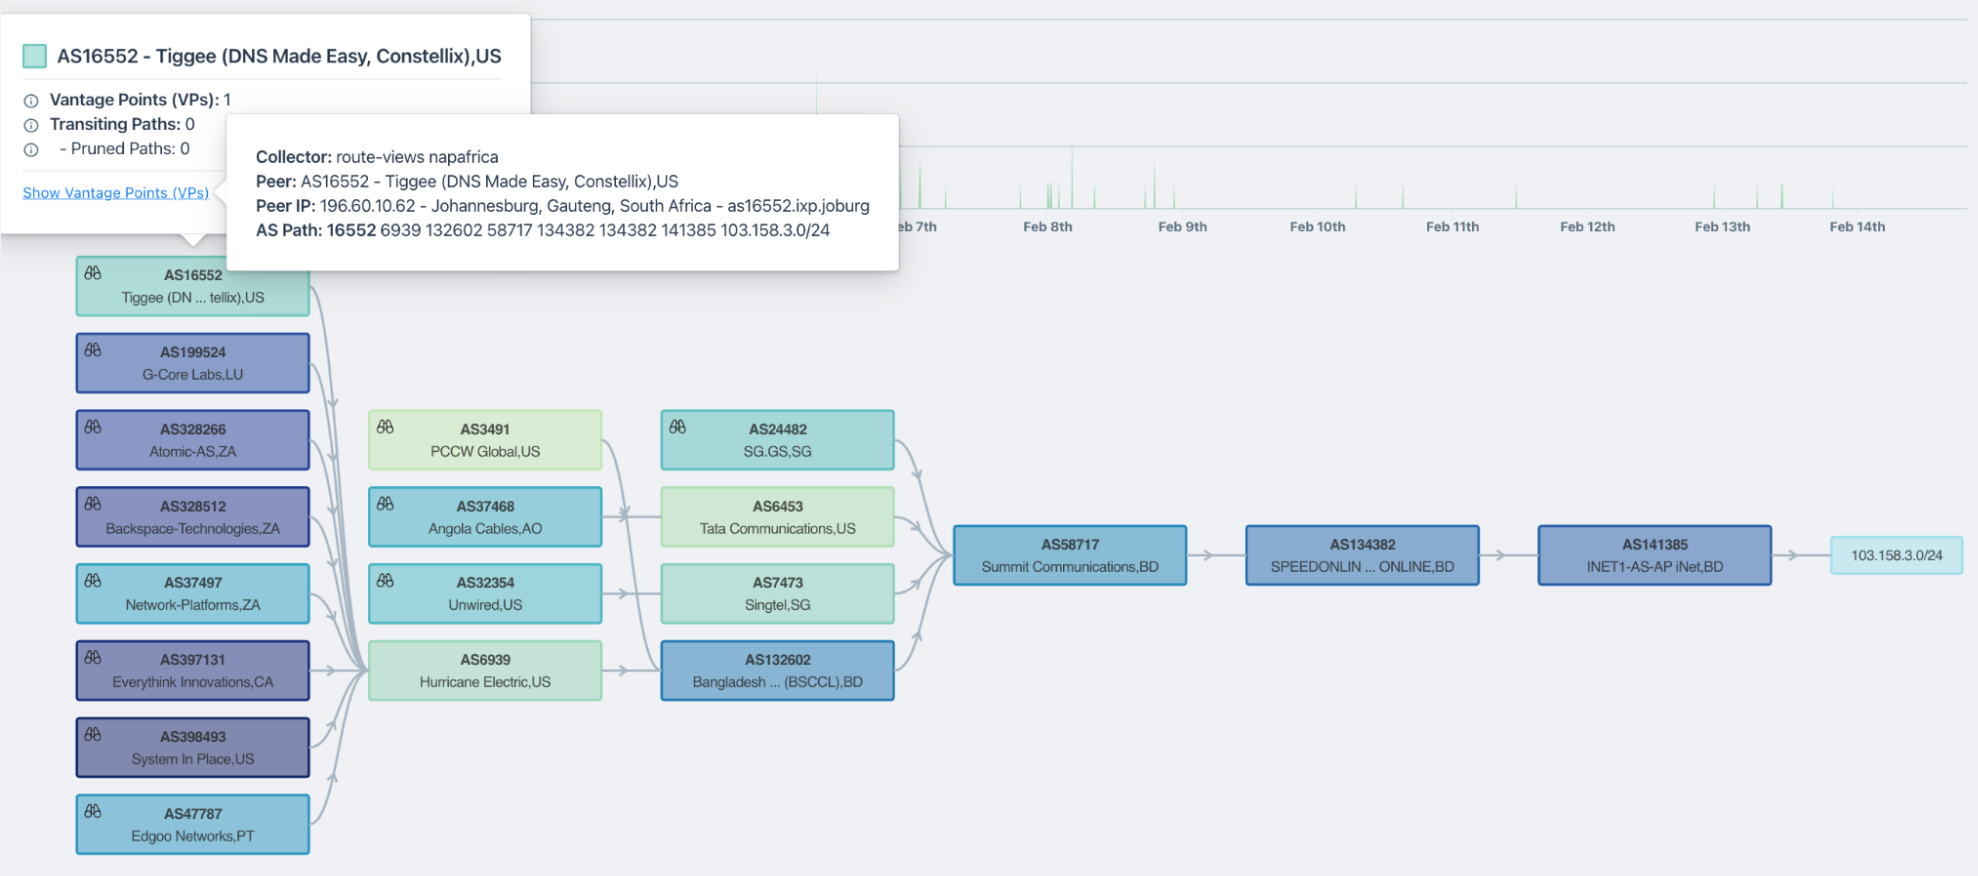Select the AS32354 Unwired node
The image size is (1978, 876).
click(x=485, y=593)
